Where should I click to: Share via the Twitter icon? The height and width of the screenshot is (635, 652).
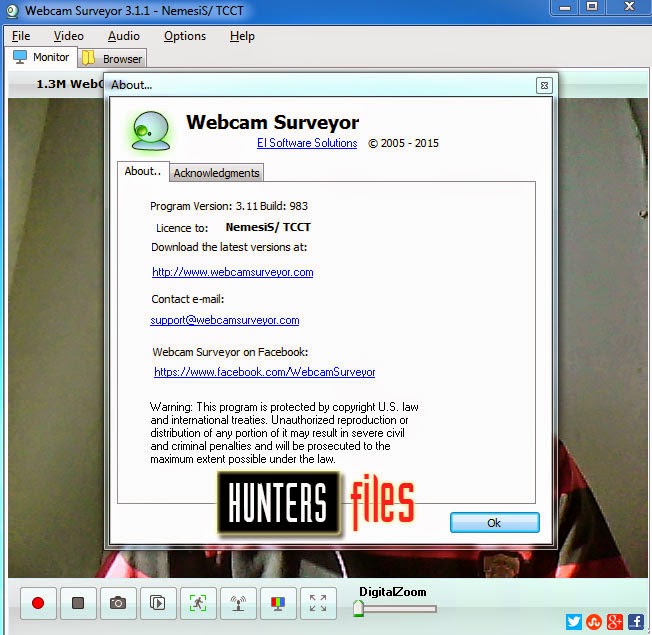[574, 622]
